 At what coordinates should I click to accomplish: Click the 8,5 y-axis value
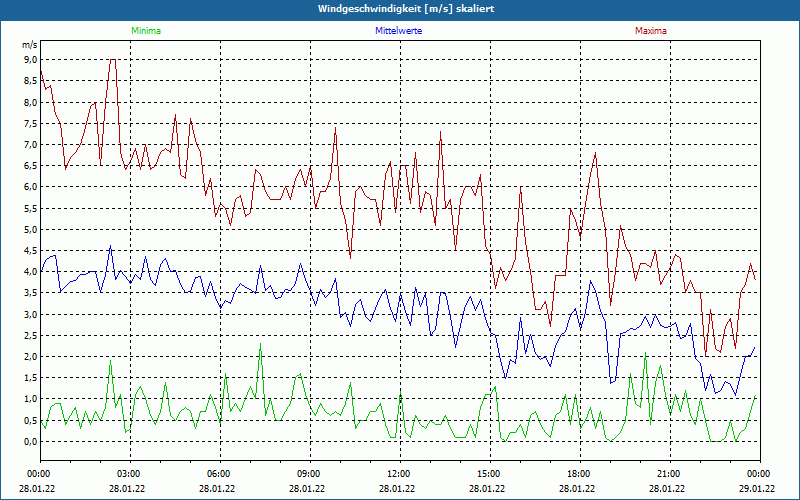click(31, 81)
